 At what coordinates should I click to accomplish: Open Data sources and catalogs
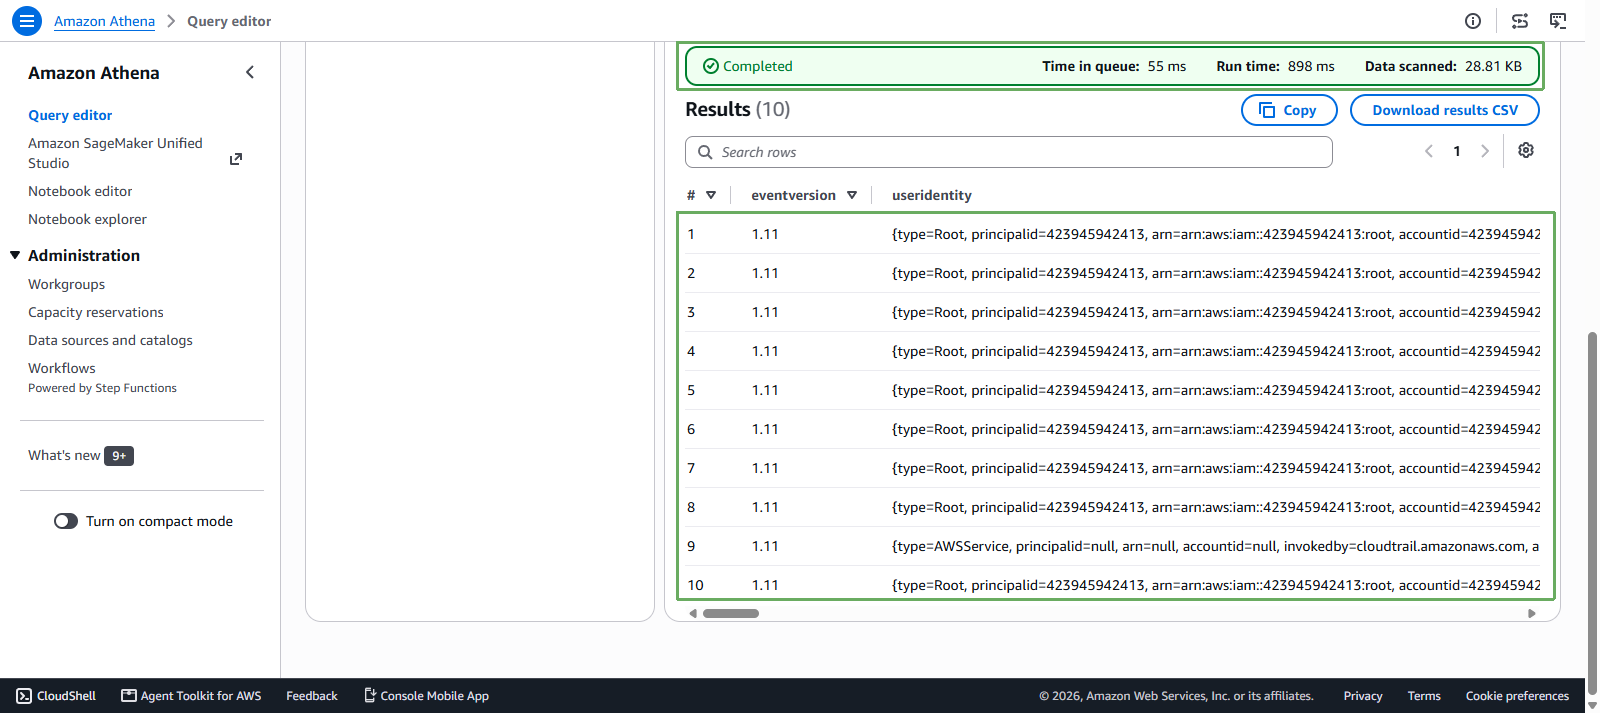point(110,340)
